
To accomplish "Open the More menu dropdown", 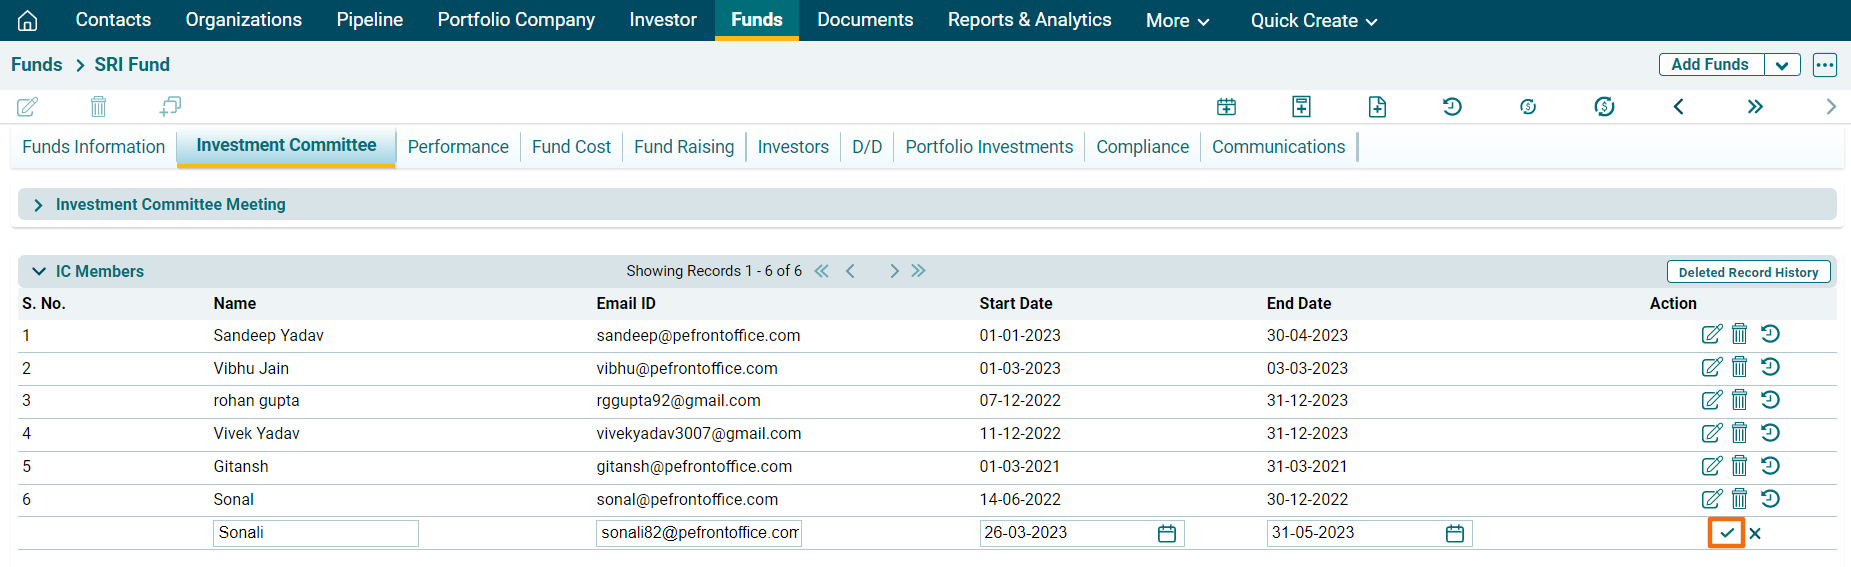I will [x=1177, y=20].
